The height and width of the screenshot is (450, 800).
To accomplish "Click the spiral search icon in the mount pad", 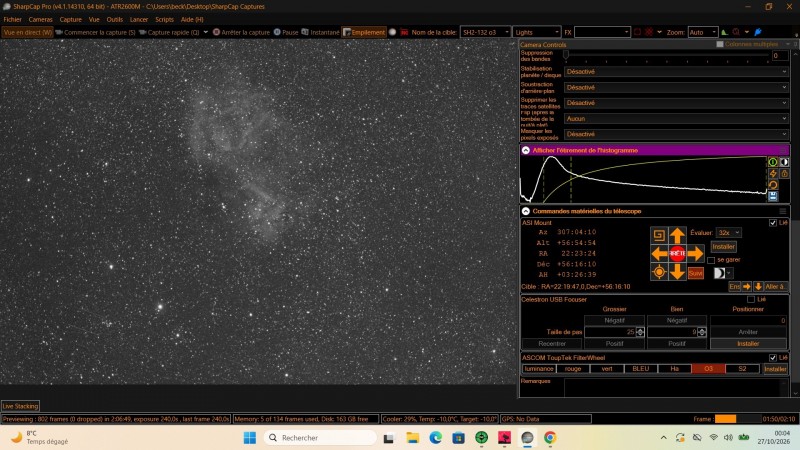I will coord(659,235).
